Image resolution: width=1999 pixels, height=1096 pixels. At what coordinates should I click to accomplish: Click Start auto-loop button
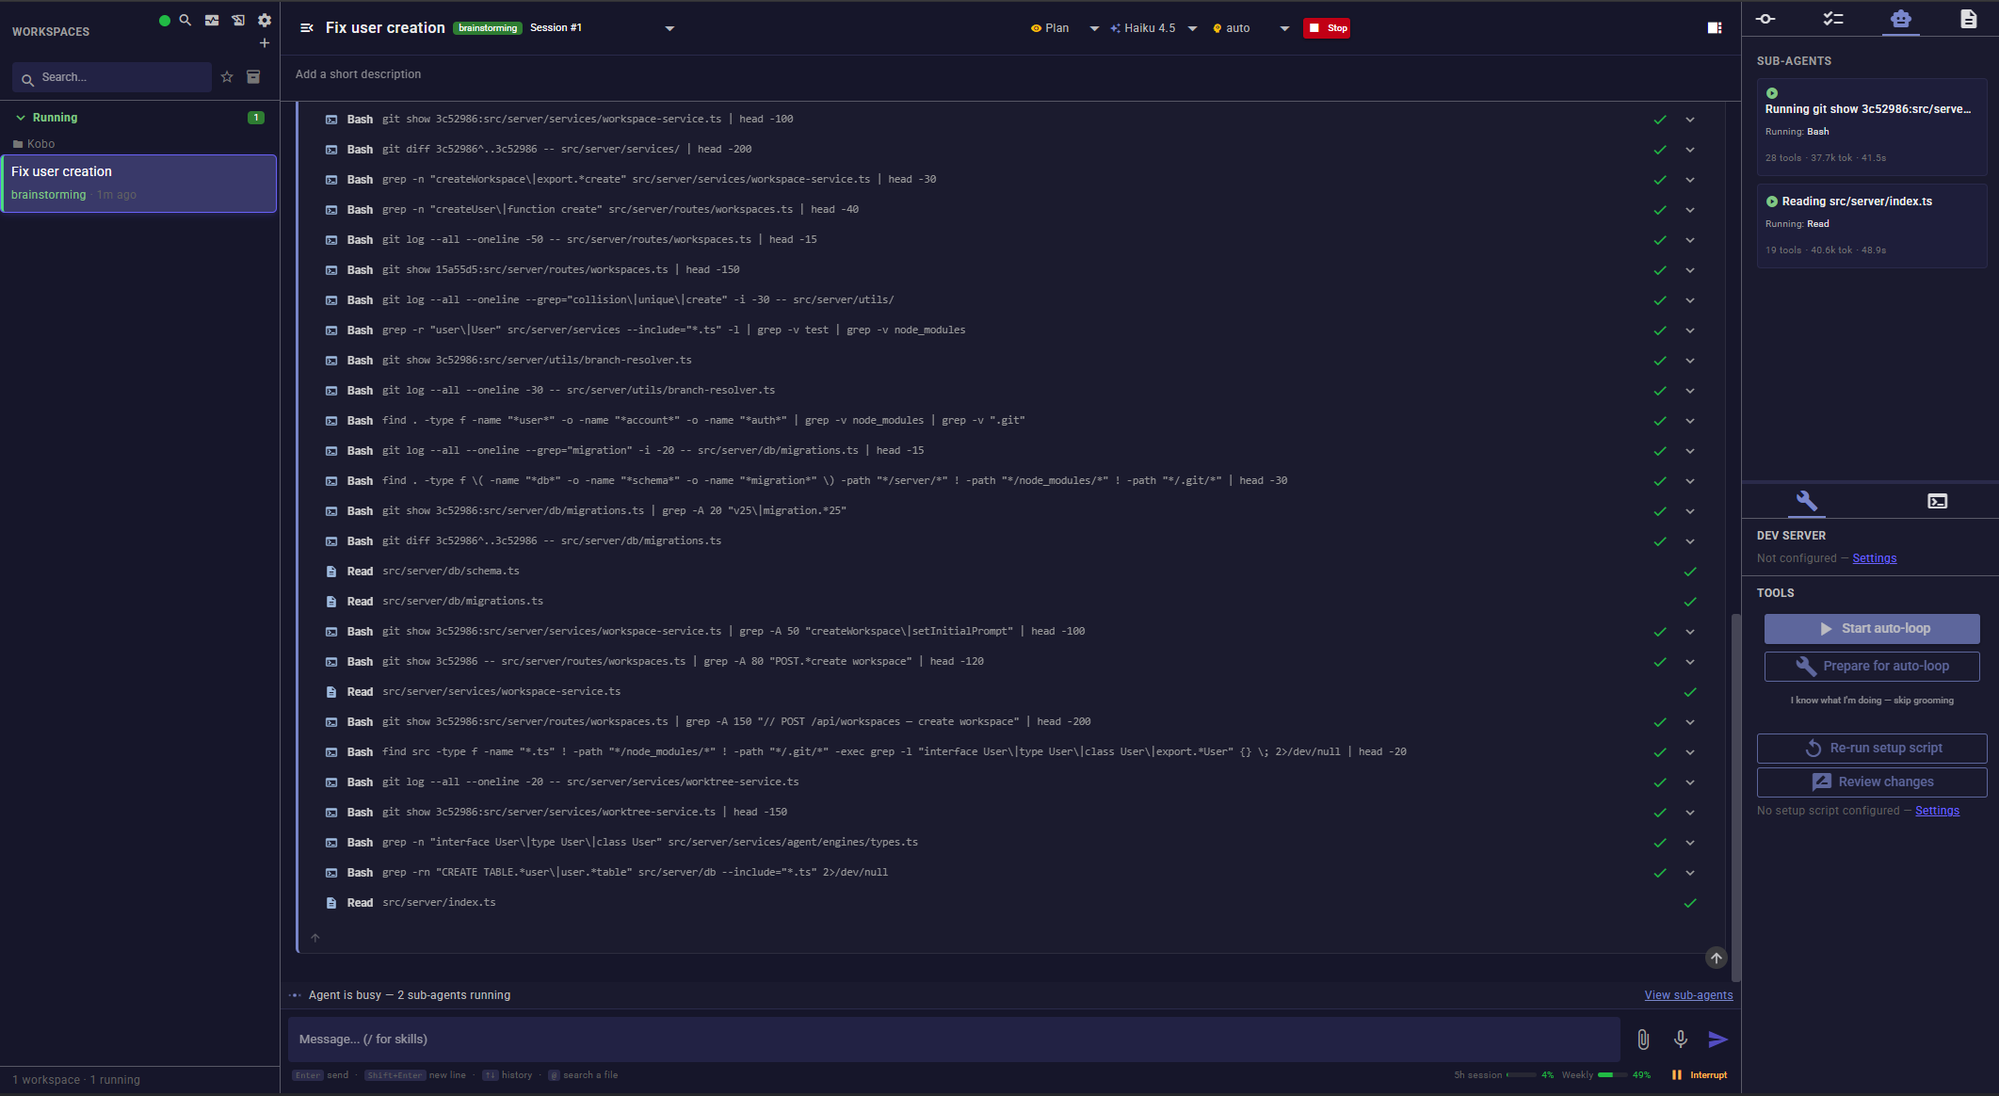[1871, 629]
